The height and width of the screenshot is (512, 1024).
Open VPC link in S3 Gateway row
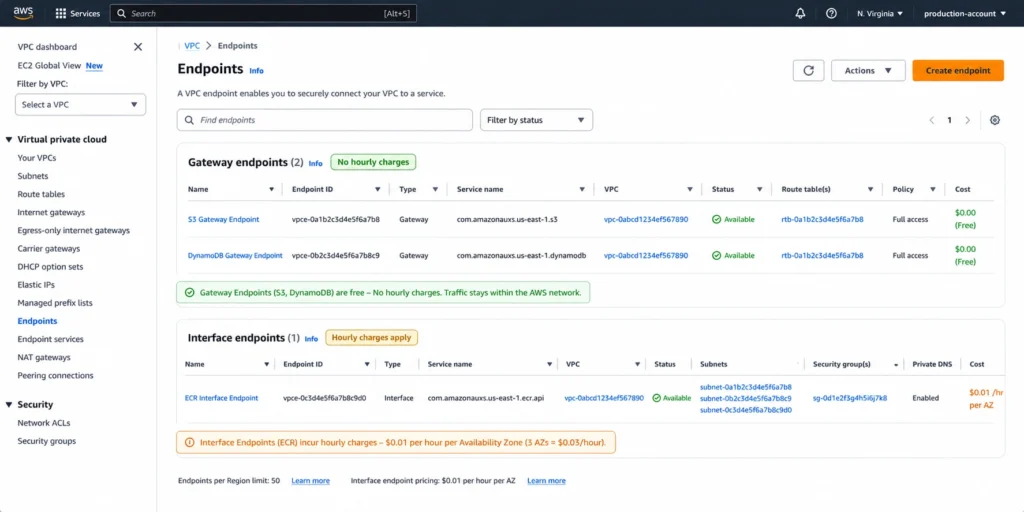pos(646,219)
